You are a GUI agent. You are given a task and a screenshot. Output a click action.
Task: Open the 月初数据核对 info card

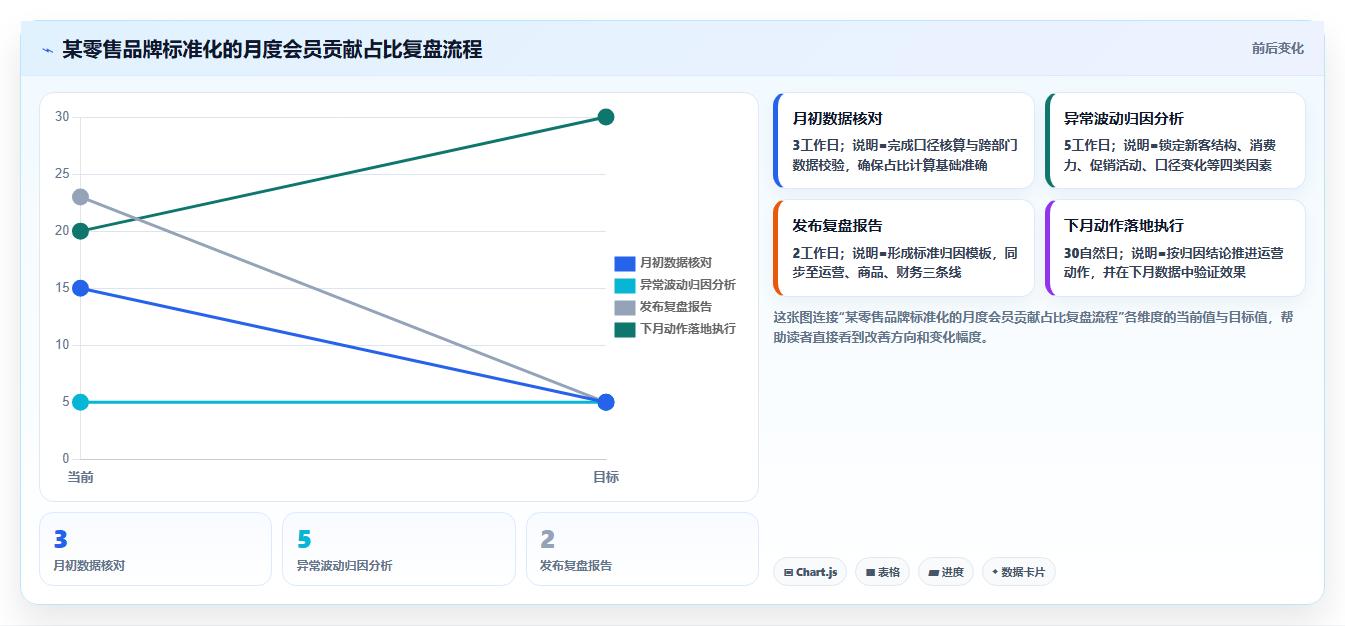(904, 141)
